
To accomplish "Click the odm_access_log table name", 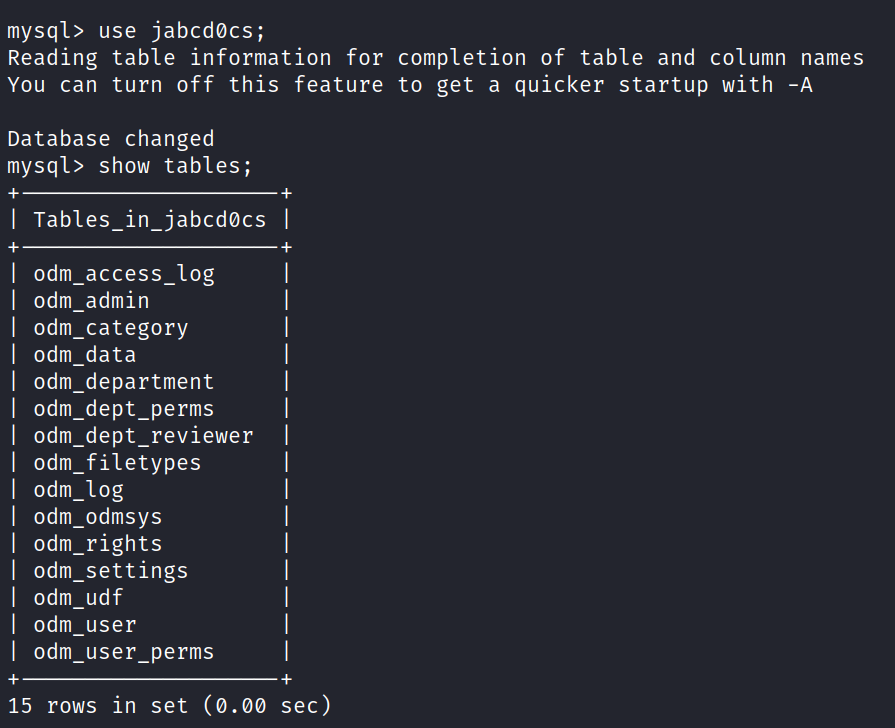I will click(x=124, y=274).
